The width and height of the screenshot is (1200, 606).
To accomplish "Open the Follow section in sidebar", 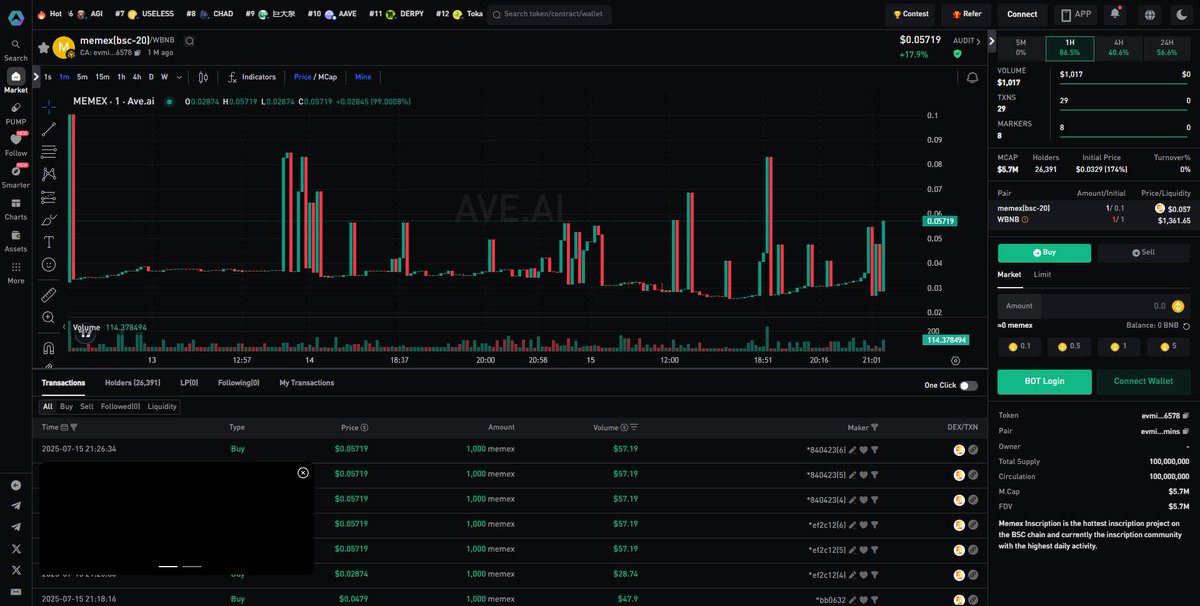I will click(x=16, y=145).
